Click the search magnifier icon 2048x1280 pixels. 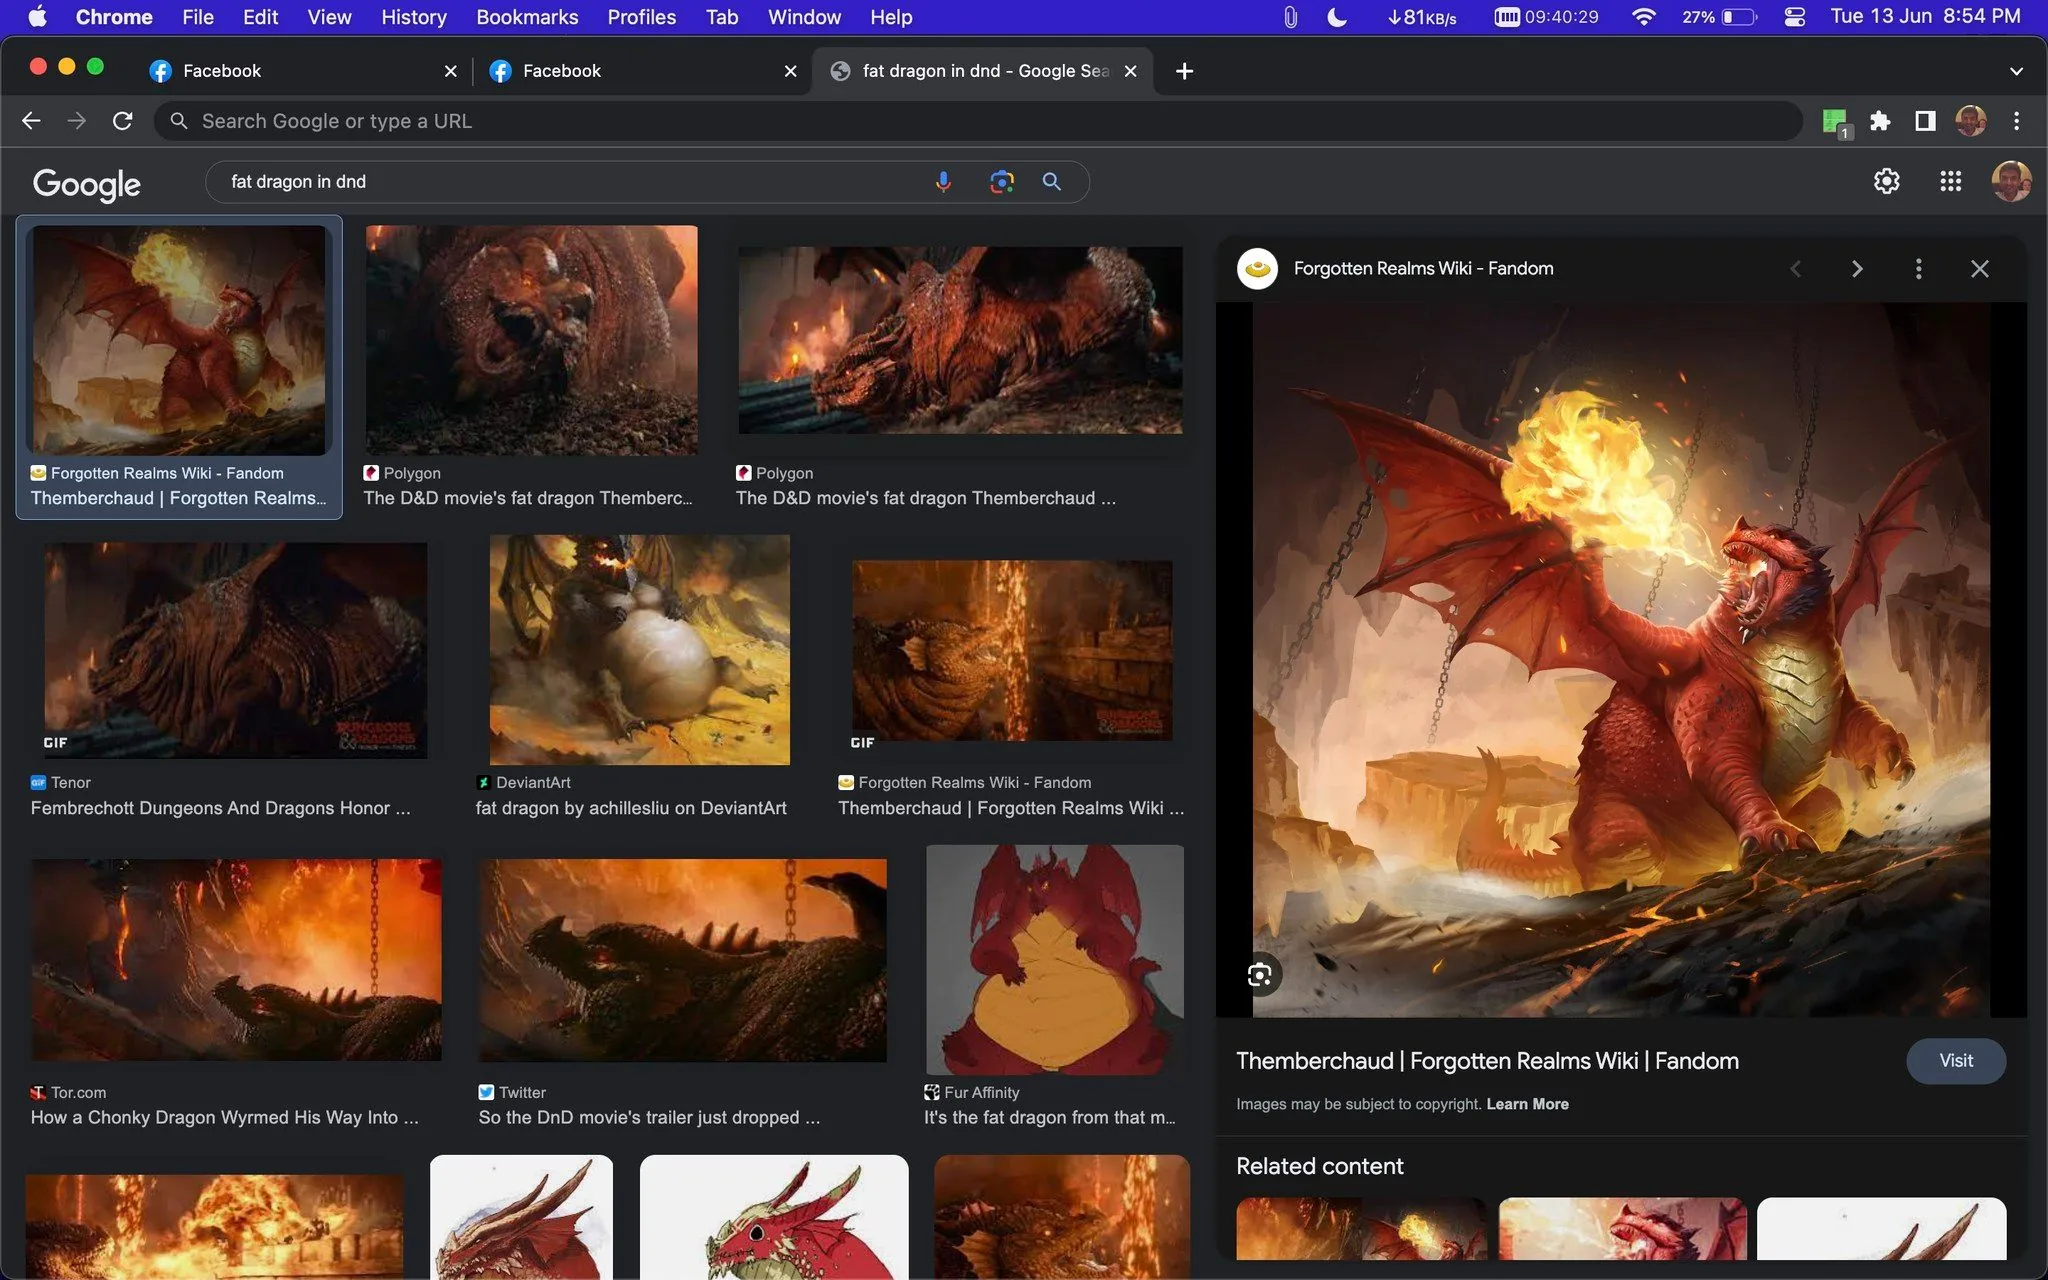pyautogui.click(x=1052, y=181)
